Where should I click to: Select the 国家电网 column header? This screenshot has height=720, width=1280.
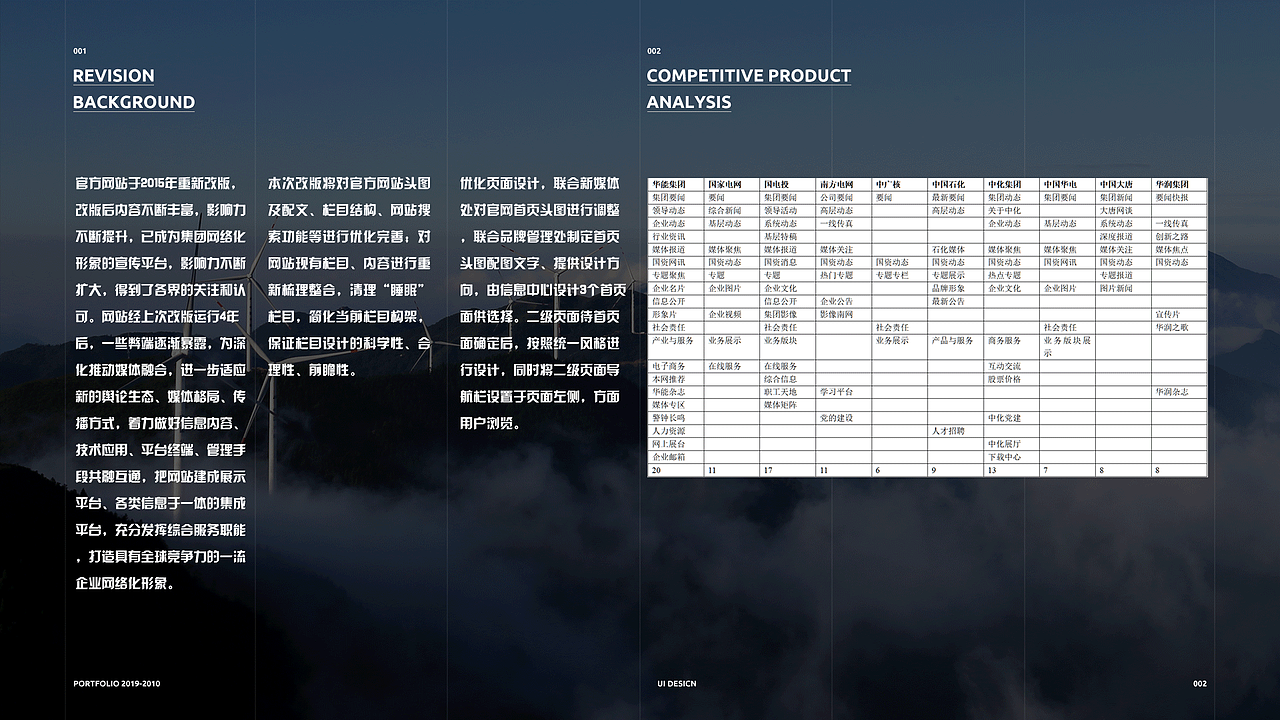732,184
